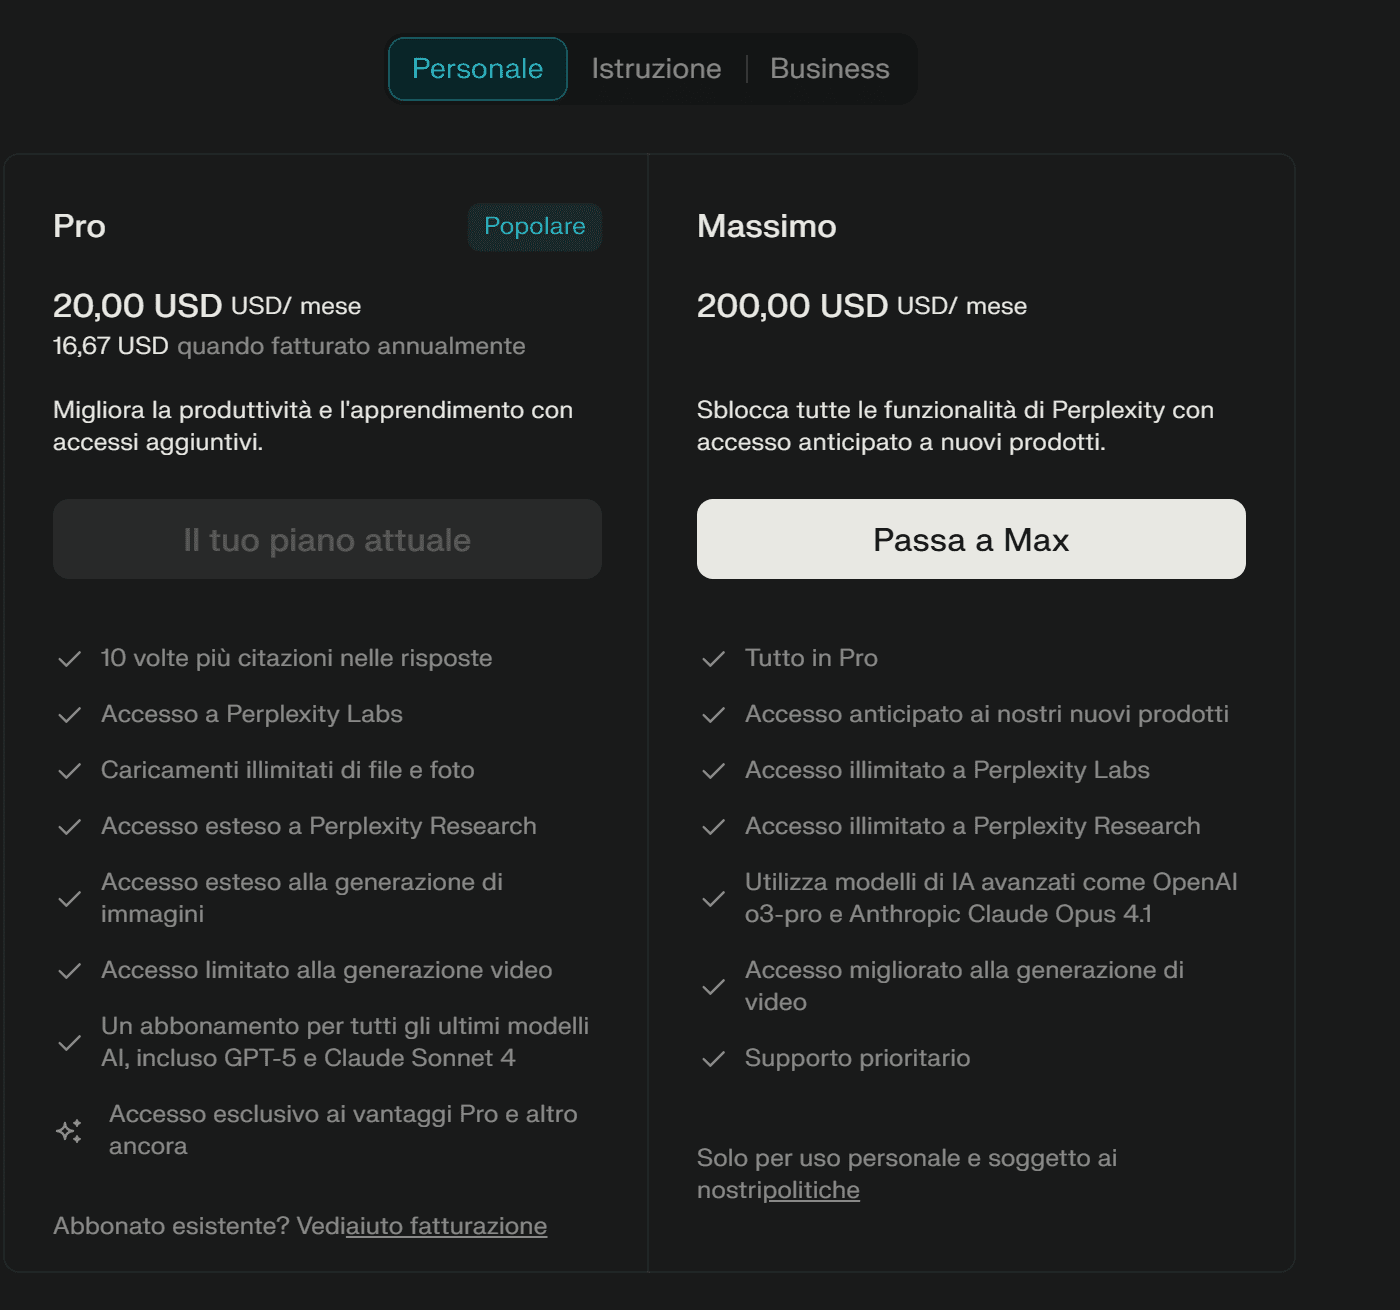Screen dimensions: 1400x1310
Task: Click the Massimo plan heading
Action: 766,227
